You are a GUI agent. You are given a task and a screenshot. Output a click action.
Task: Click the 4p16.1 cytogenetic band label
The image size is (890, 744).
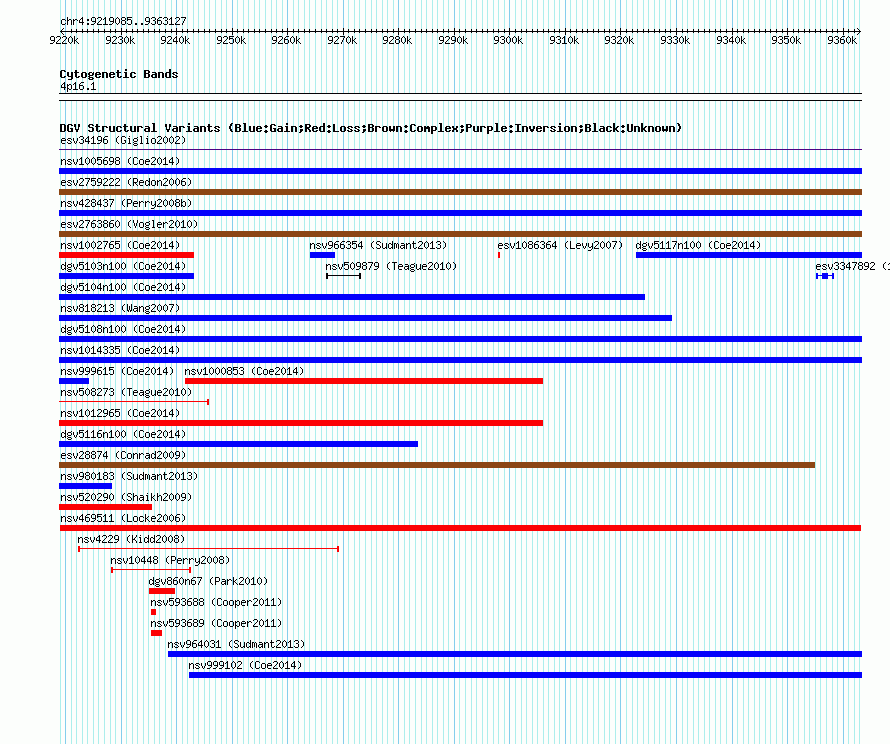[78, 86]
